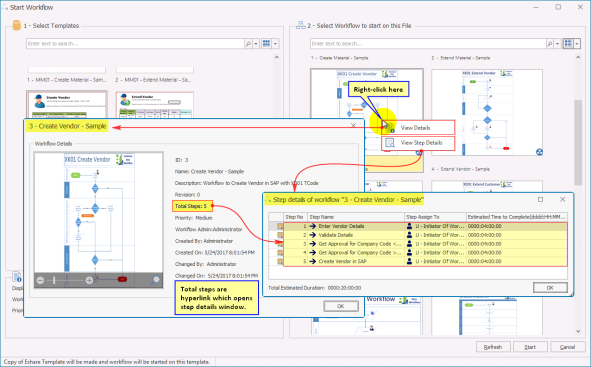Click arrow icon beside Create Vendor in SAP

pyautogui.click(x=312, y=261)
